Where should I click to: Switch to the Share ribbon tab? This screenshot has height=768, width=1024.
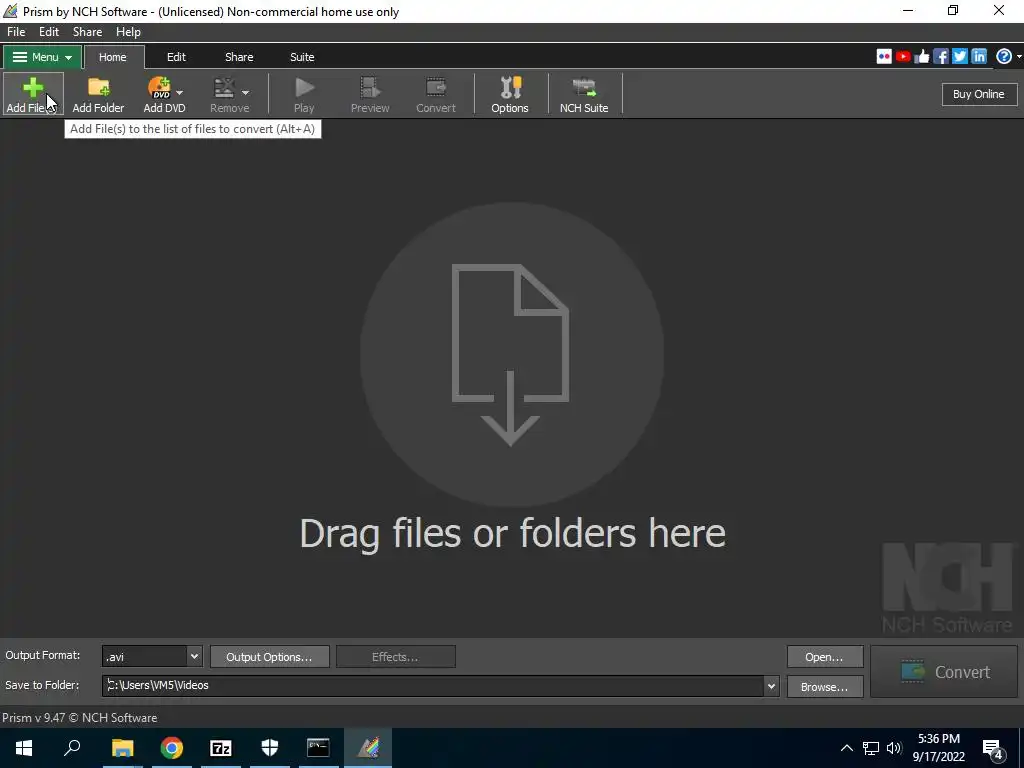239,57
